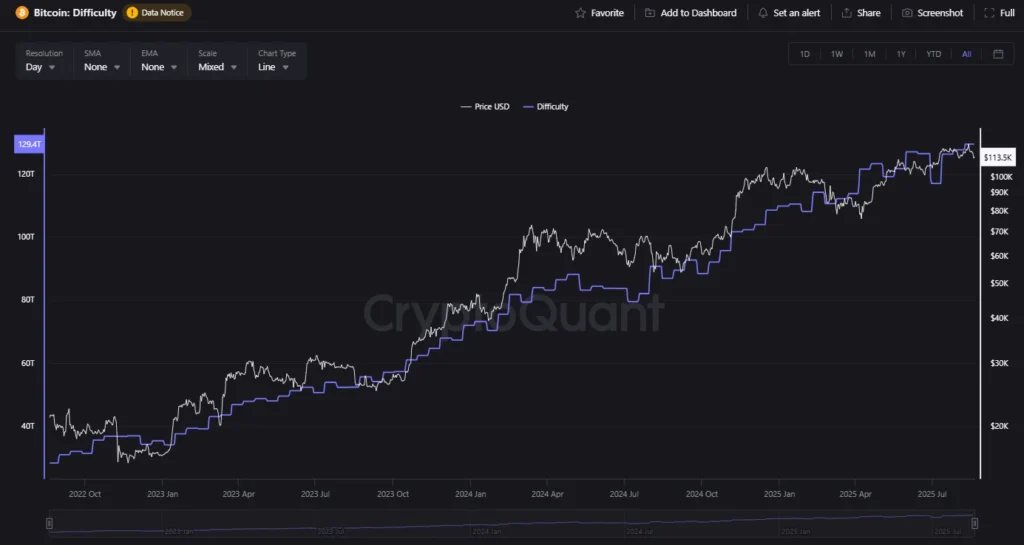This screenshot has height=545, width=1024.
Task: Click the Set an alert bell icon
Action: (763, 13)
